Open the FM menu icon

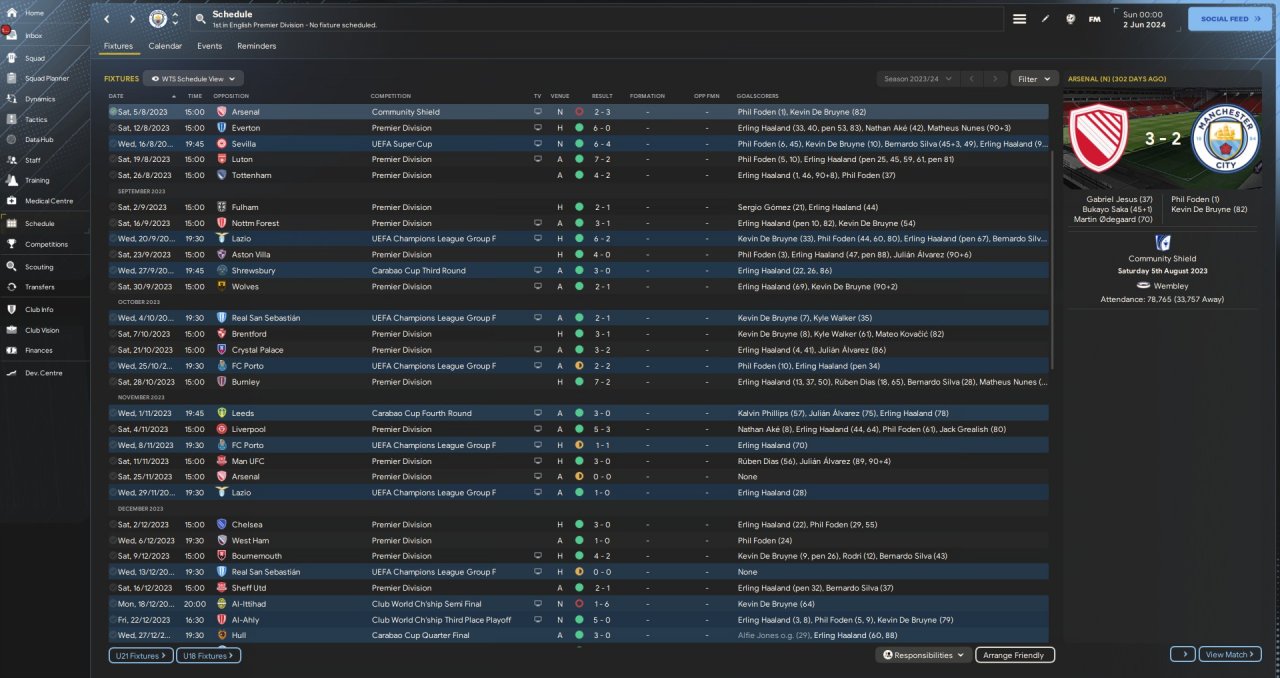pos(1095,19)
